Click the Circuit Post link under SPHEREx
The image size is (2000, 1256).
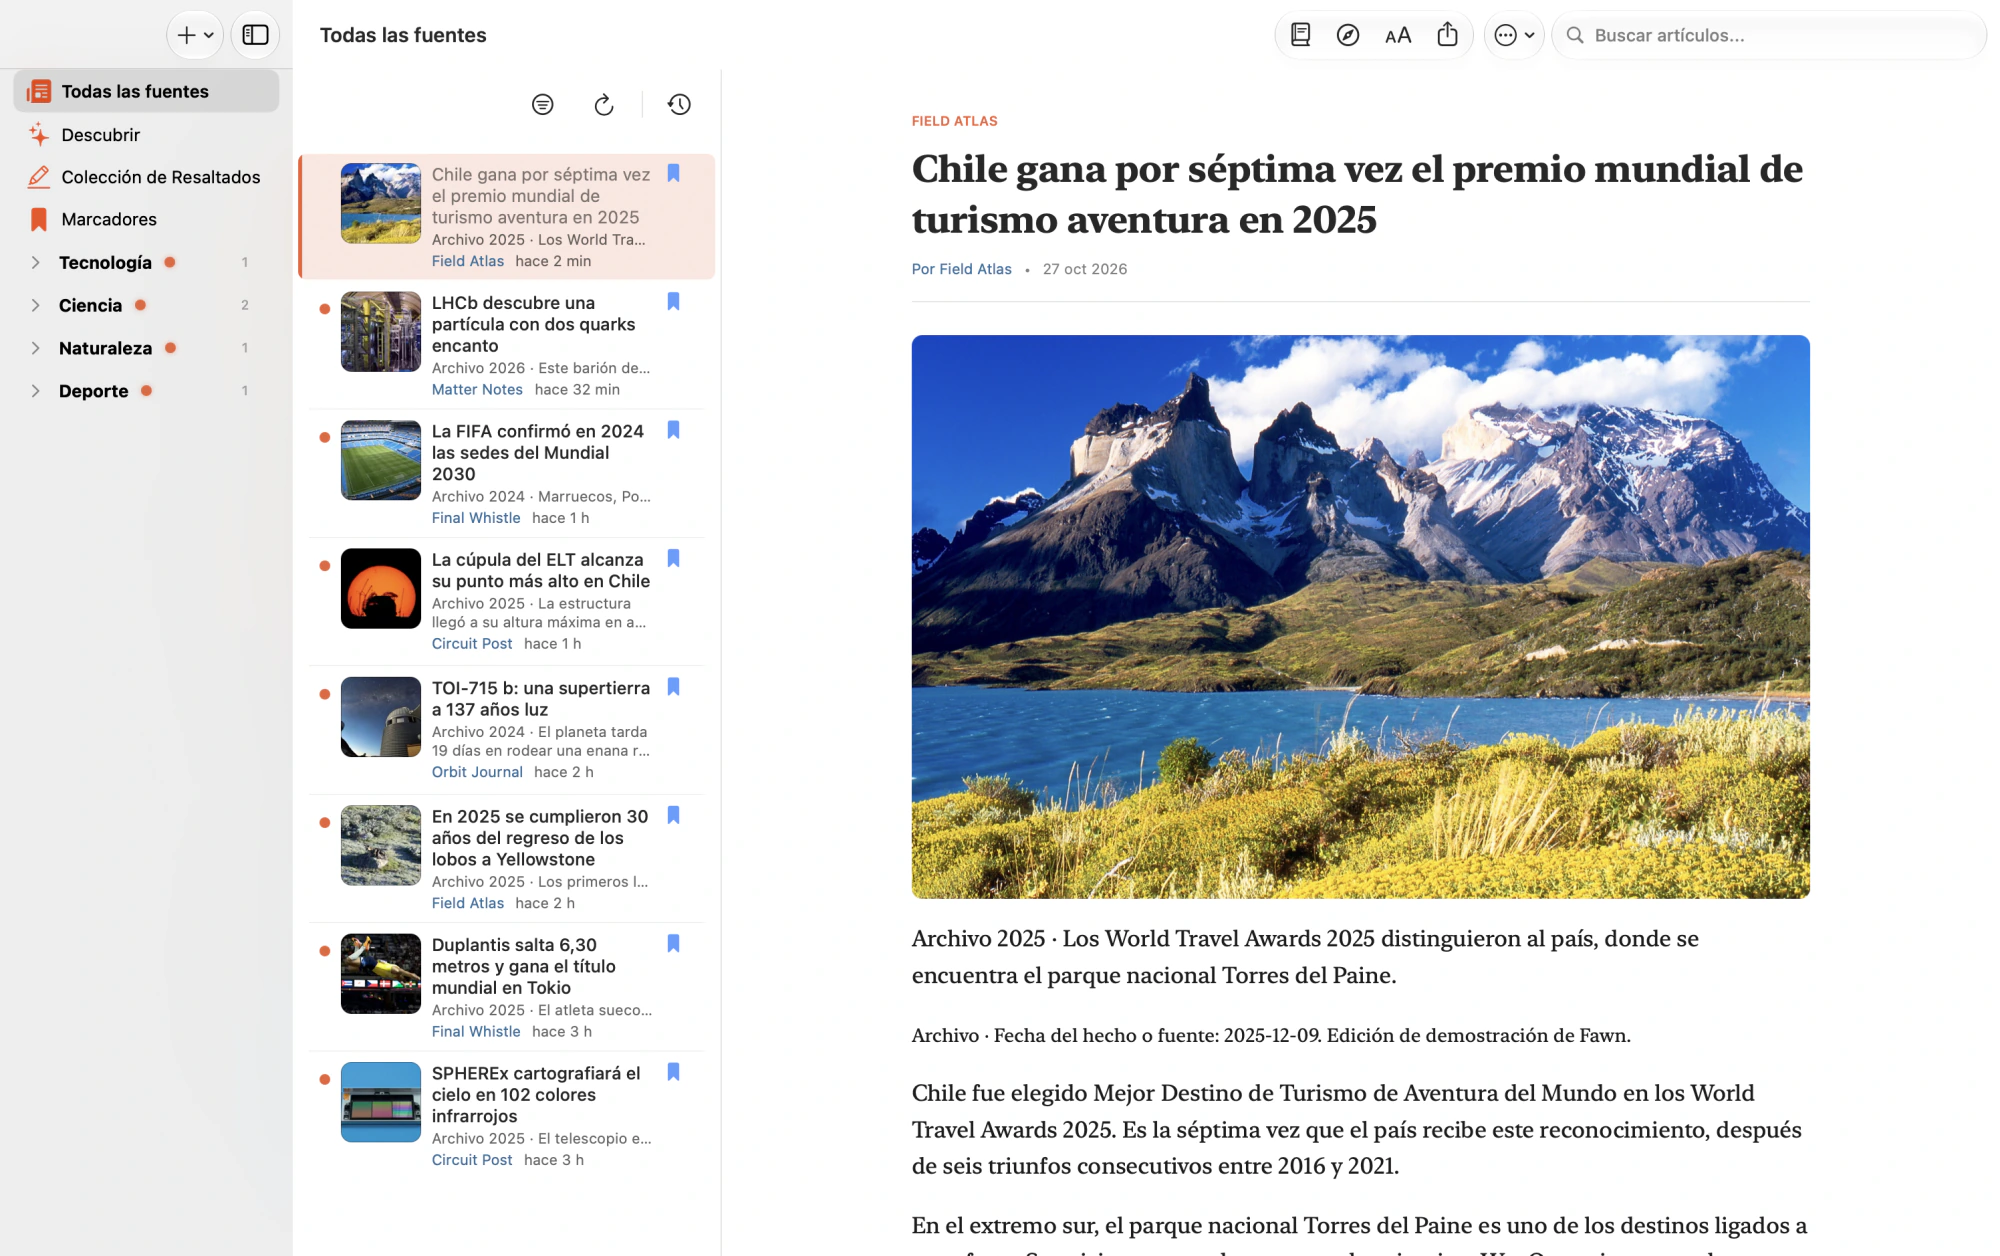472,1160
